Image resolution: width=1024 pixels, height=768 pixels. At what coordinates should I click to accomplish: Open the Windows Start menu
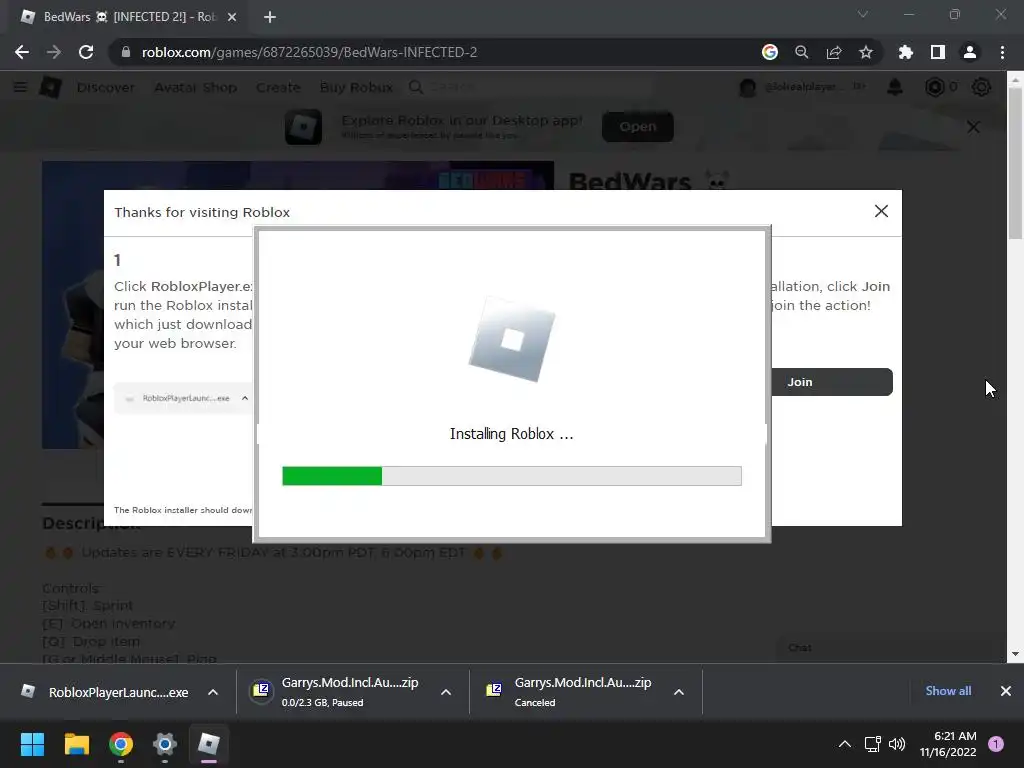pos(32,744)
